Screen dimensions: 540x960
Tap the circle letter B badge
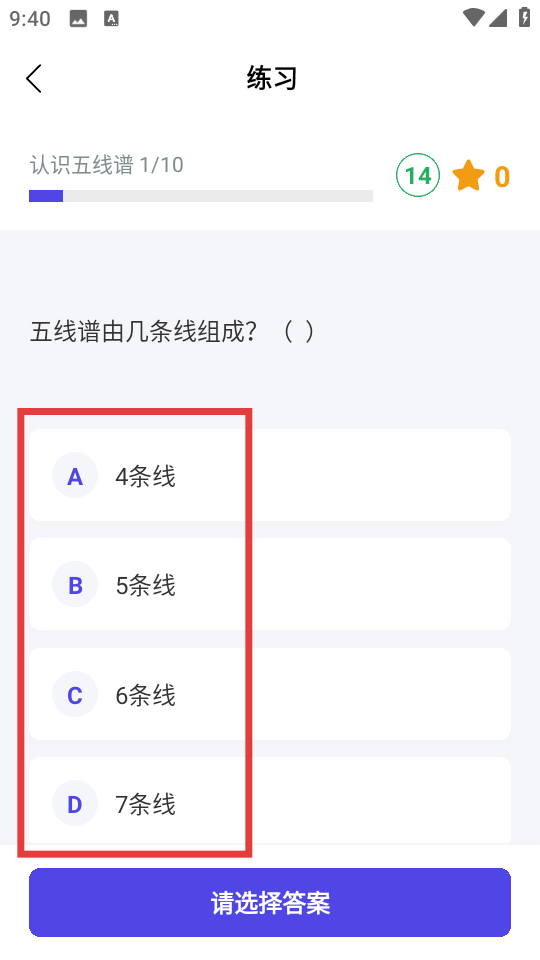75,585
